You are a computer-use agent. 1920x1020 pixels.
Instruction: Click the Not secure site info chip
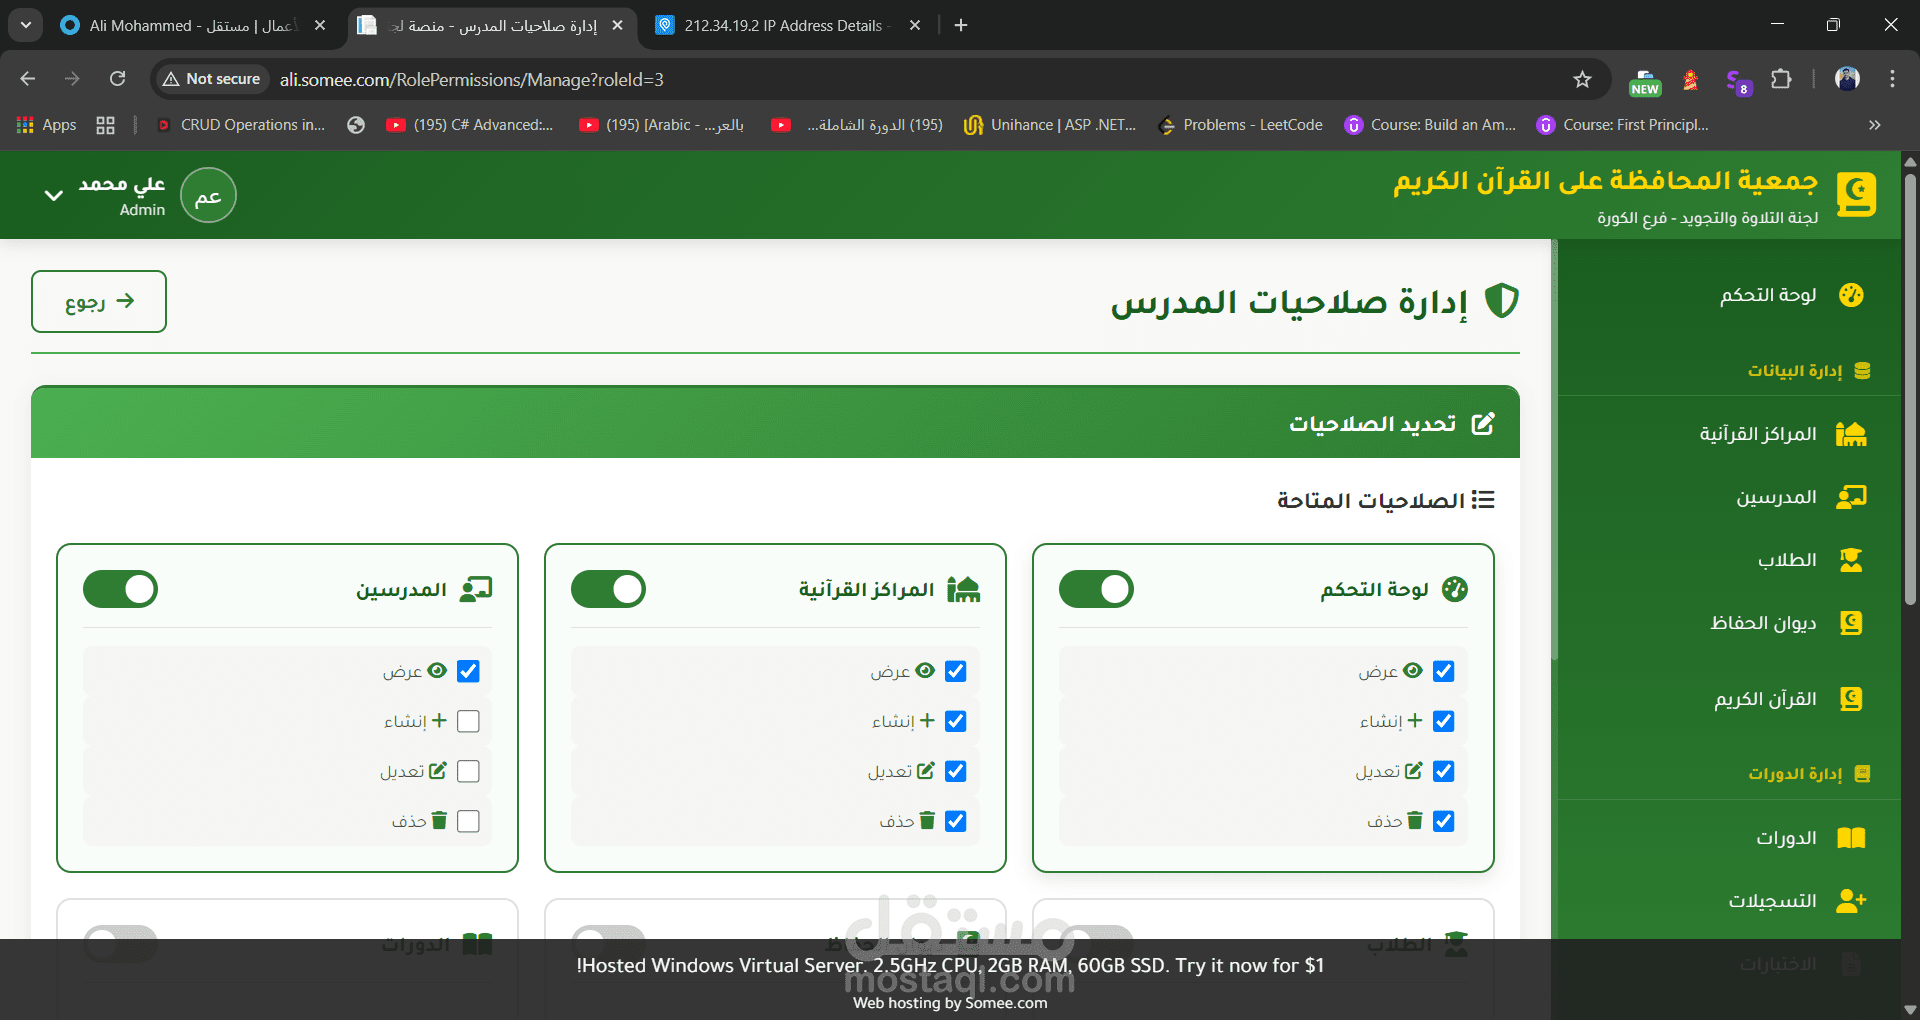(212, 79)
